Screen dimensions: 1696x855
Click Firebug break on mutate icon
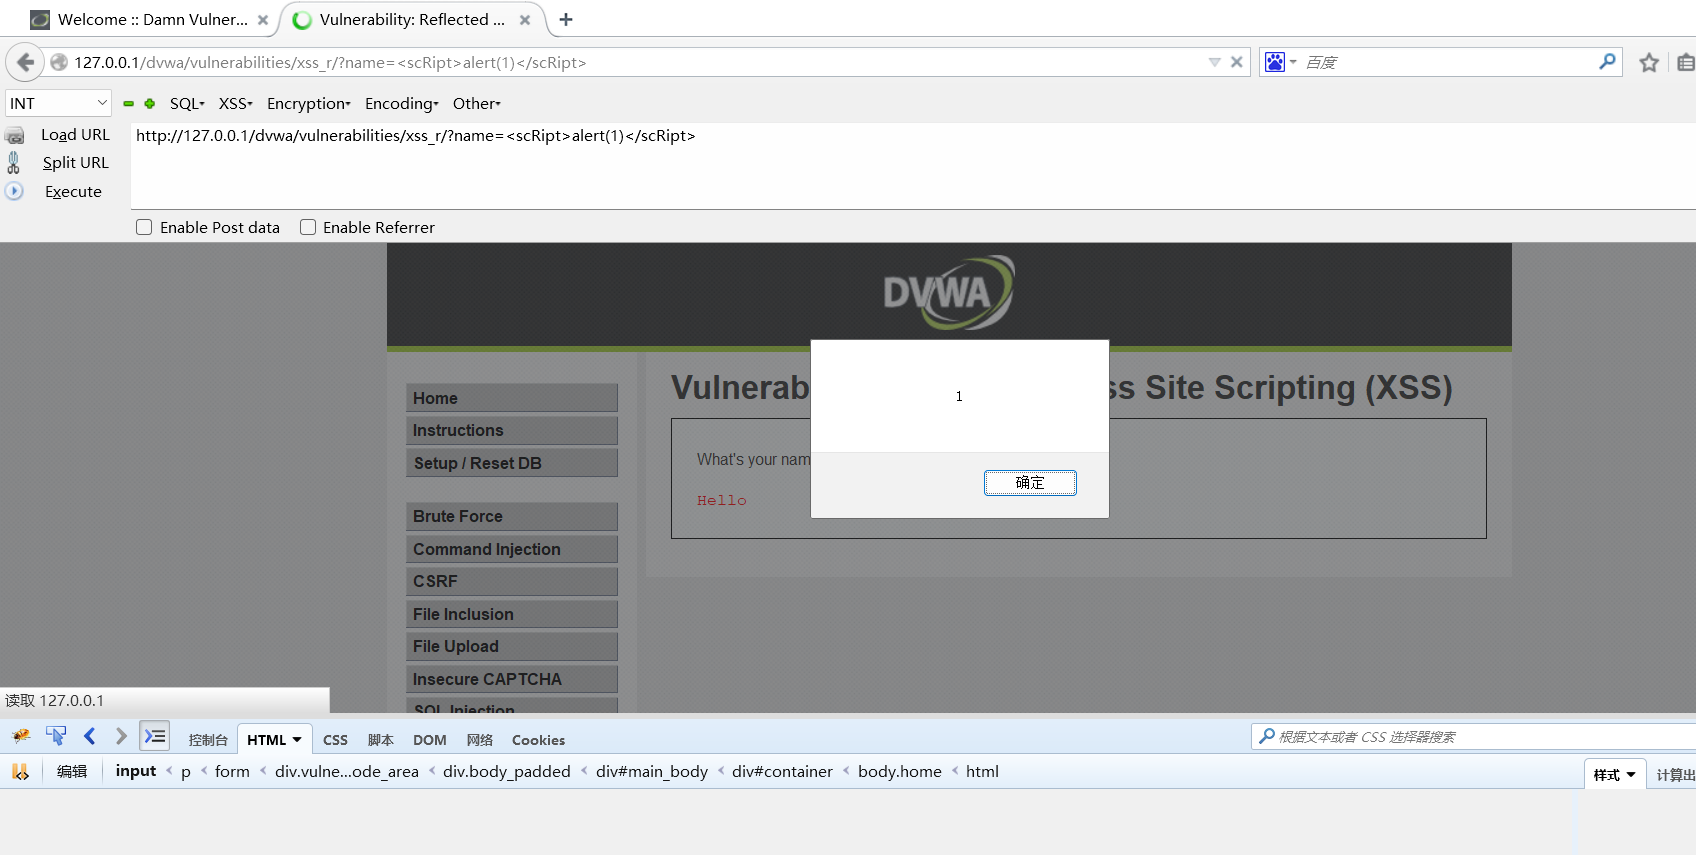(x=20, y=771)
